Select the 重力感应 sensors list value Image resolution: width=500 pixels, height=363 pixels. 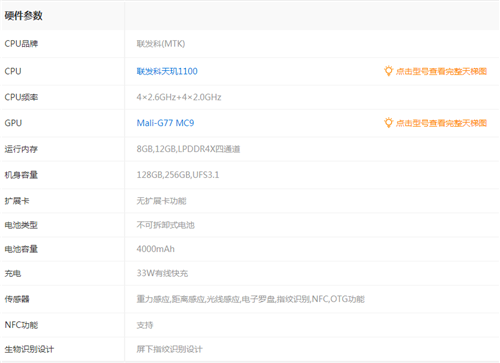[251, 299]
